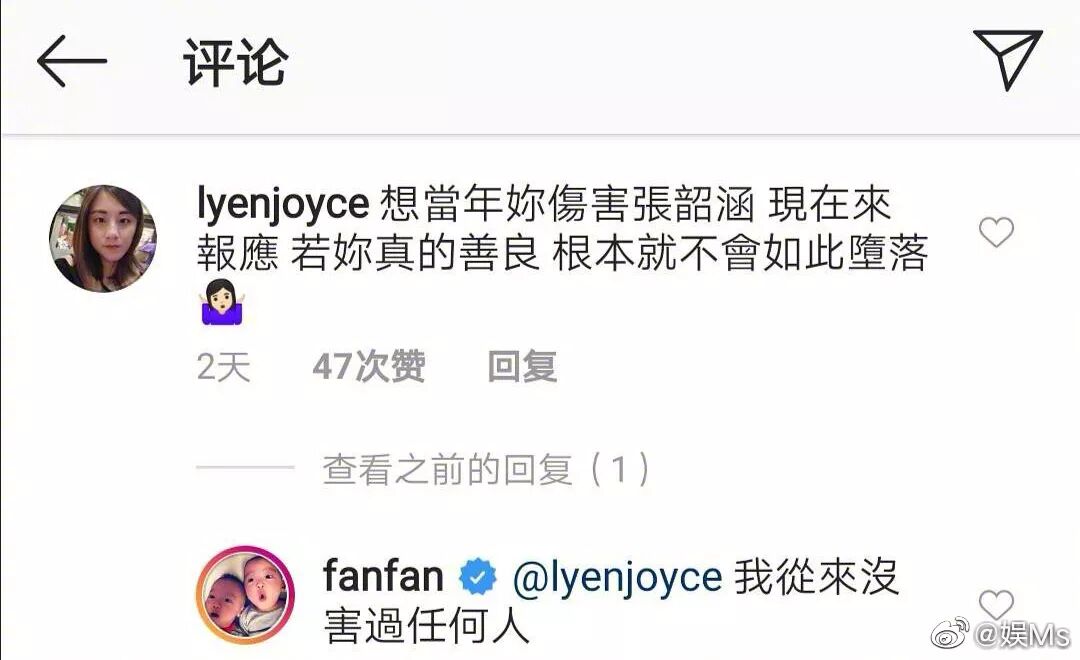Open fanfan's profile avatar with story ring

[246, 595]
